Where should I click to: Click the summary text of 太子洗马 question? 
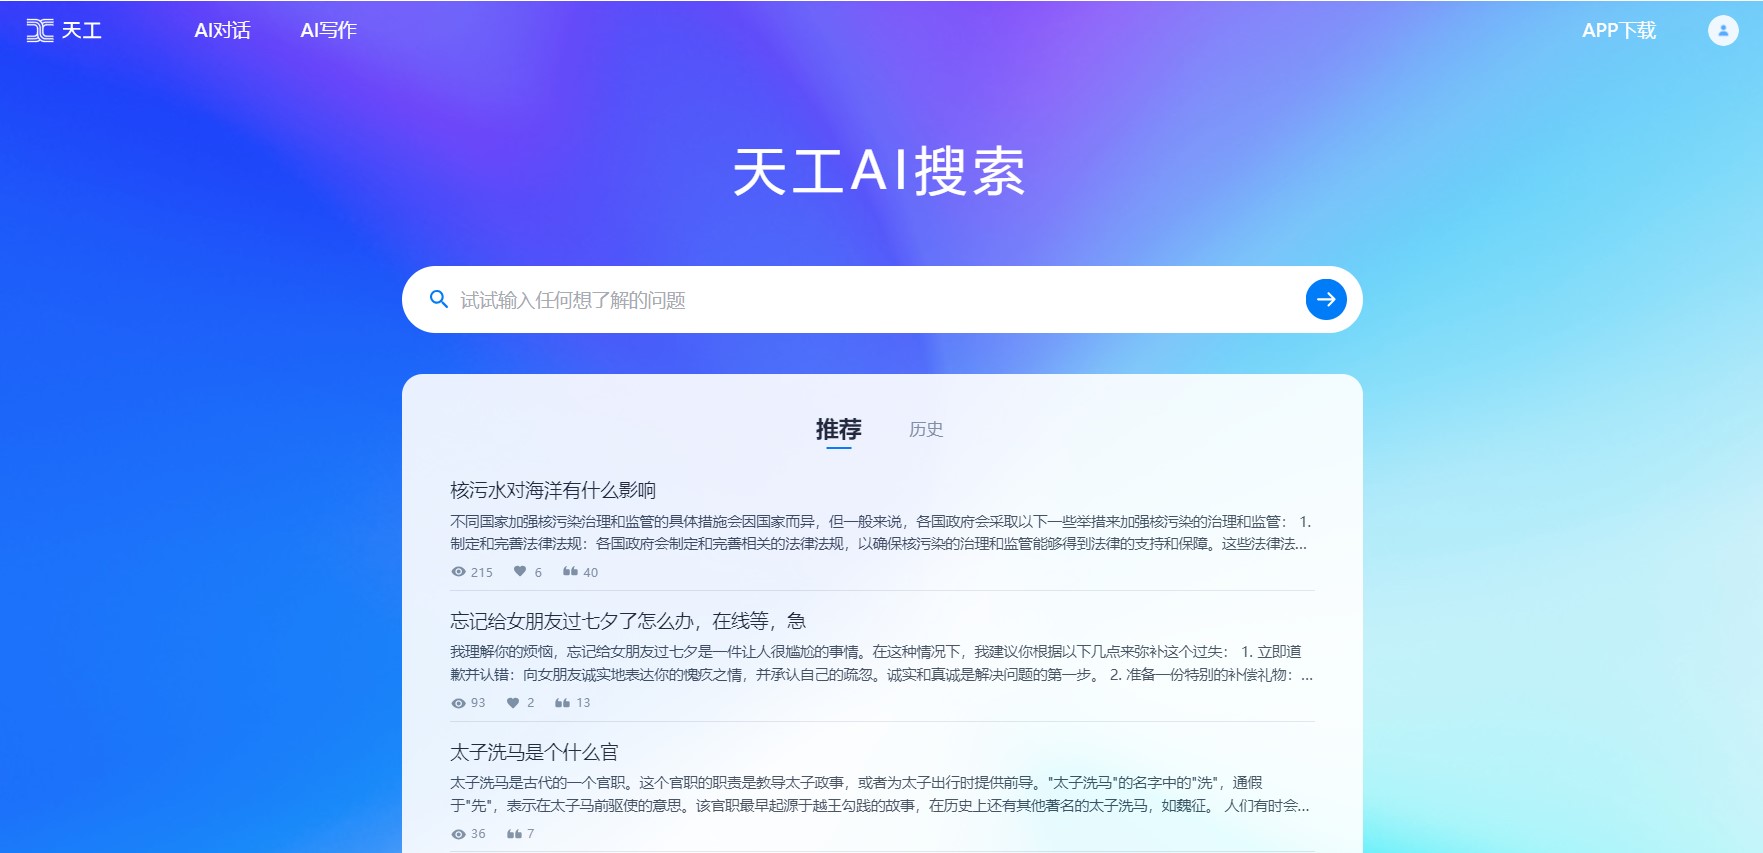click(x=880, y=794)
